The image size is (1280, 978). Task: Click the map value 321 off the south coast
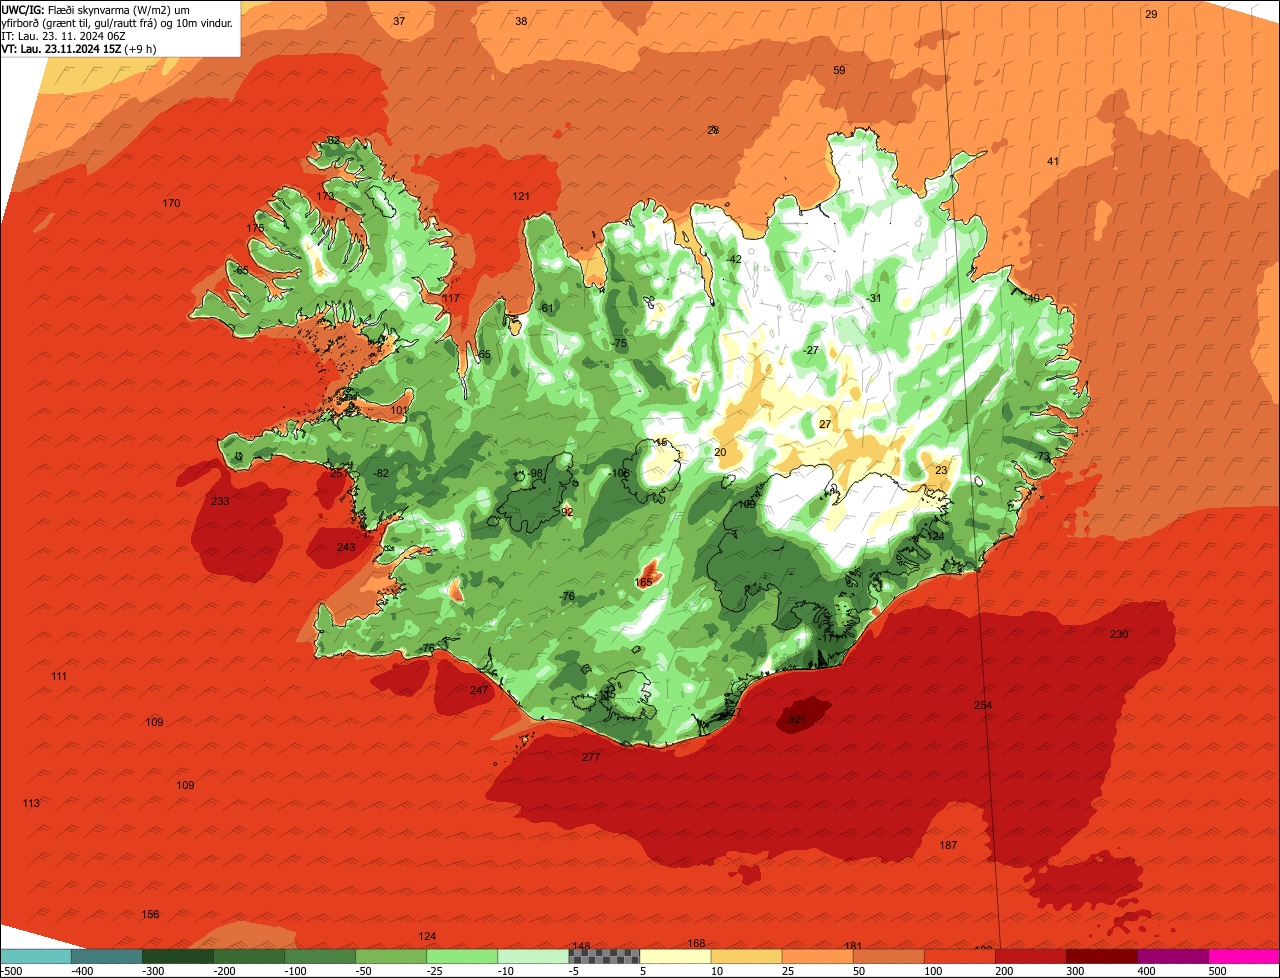click(x=797, y=719)
